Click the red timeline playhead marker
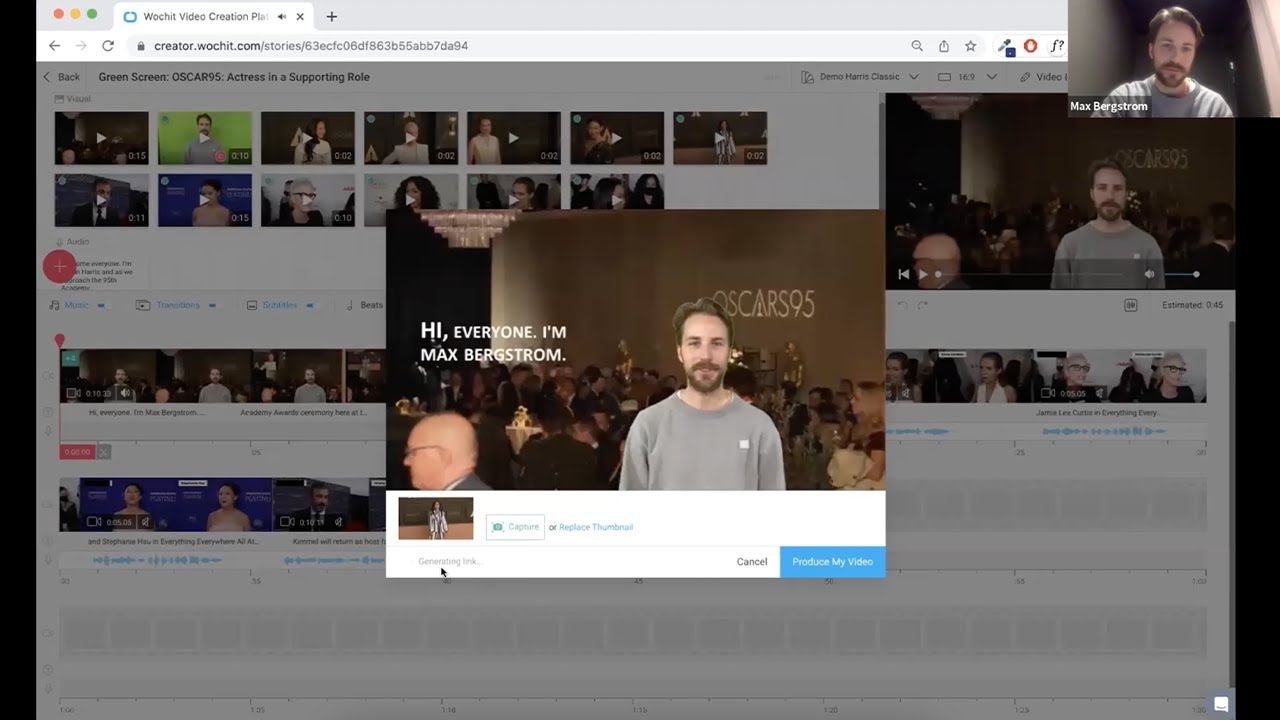Screen dimensions: 1280x720 click(59, 341)
